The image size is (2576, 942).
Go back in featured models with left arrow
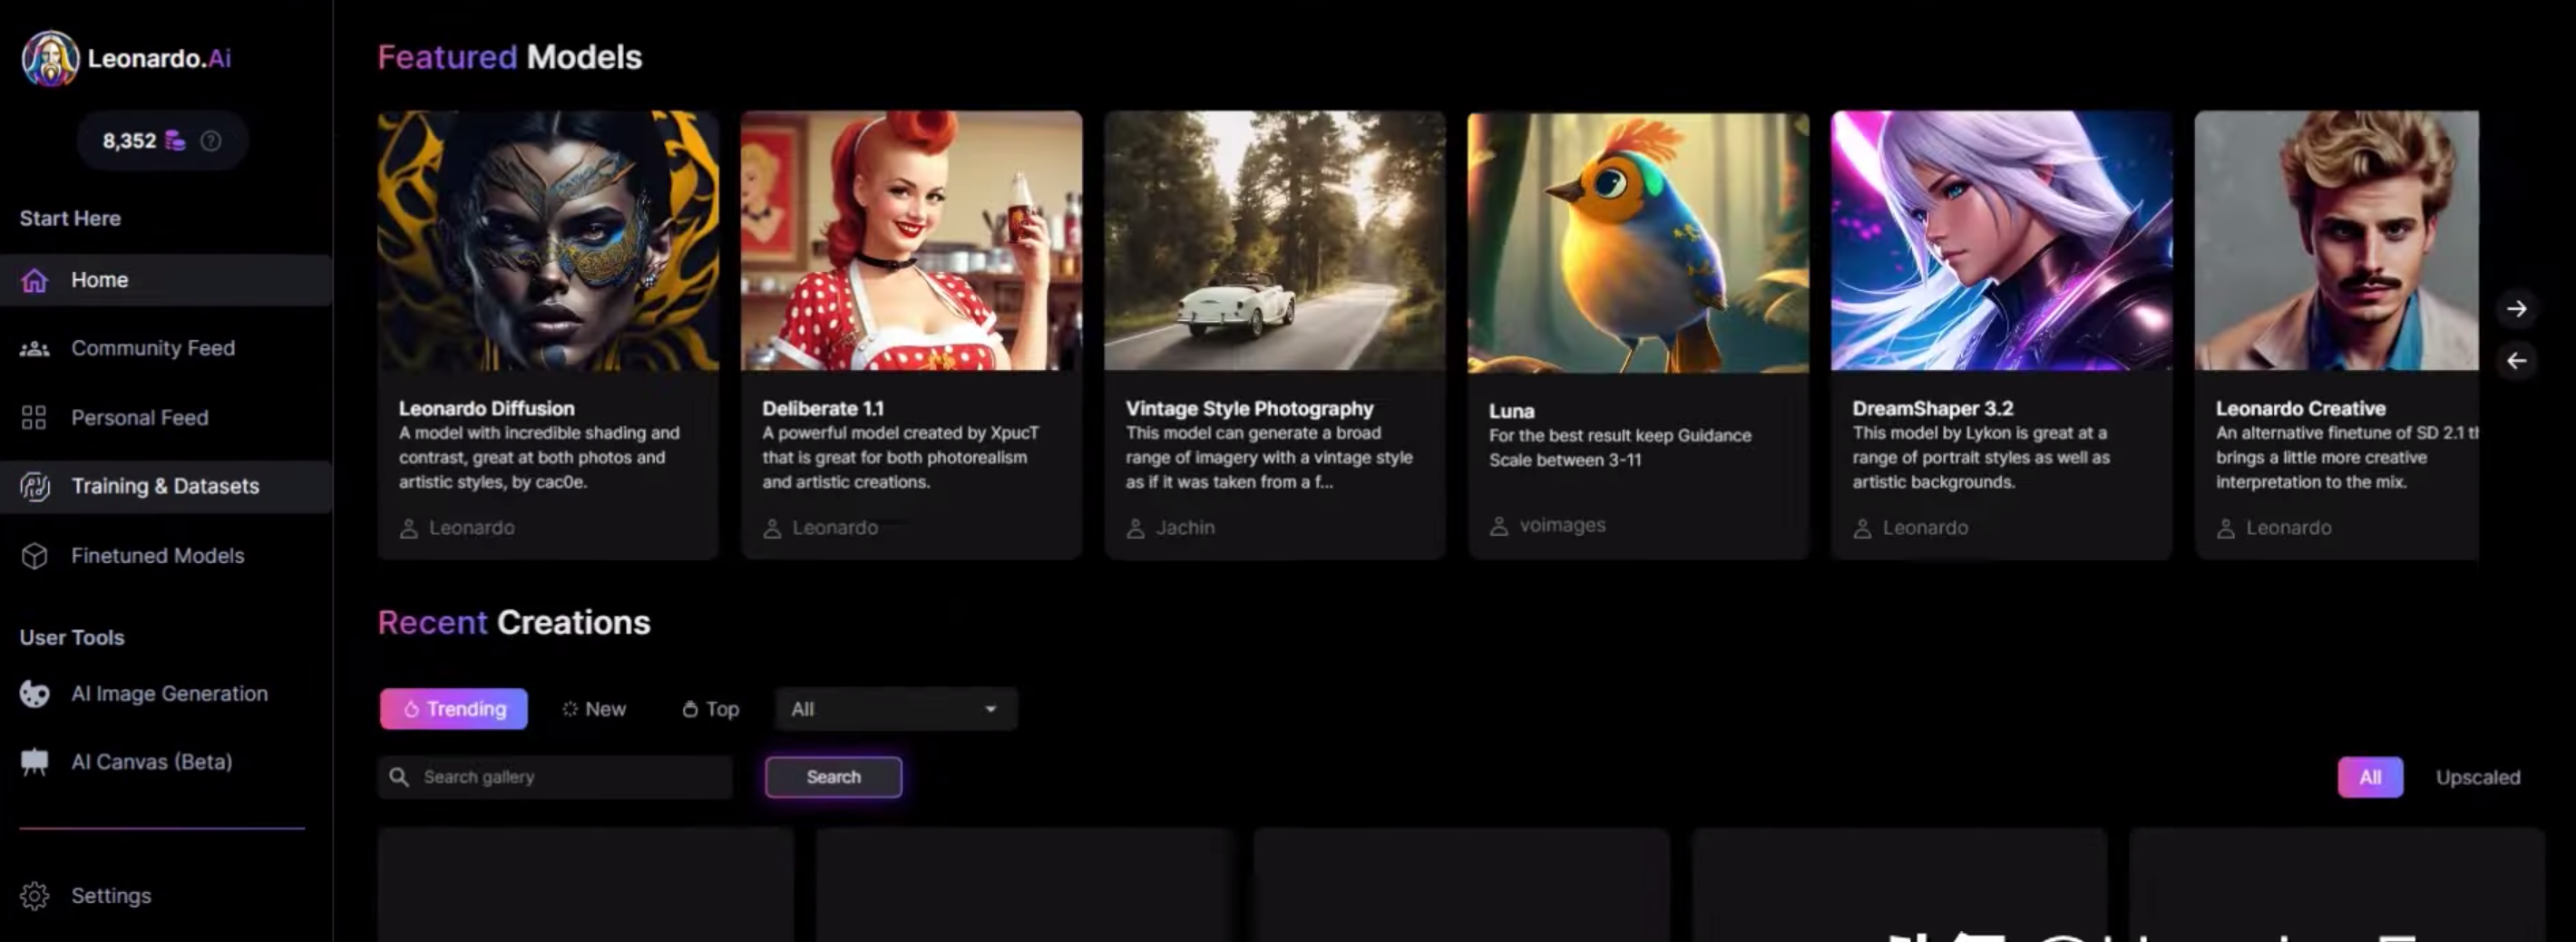point(2517,361)
